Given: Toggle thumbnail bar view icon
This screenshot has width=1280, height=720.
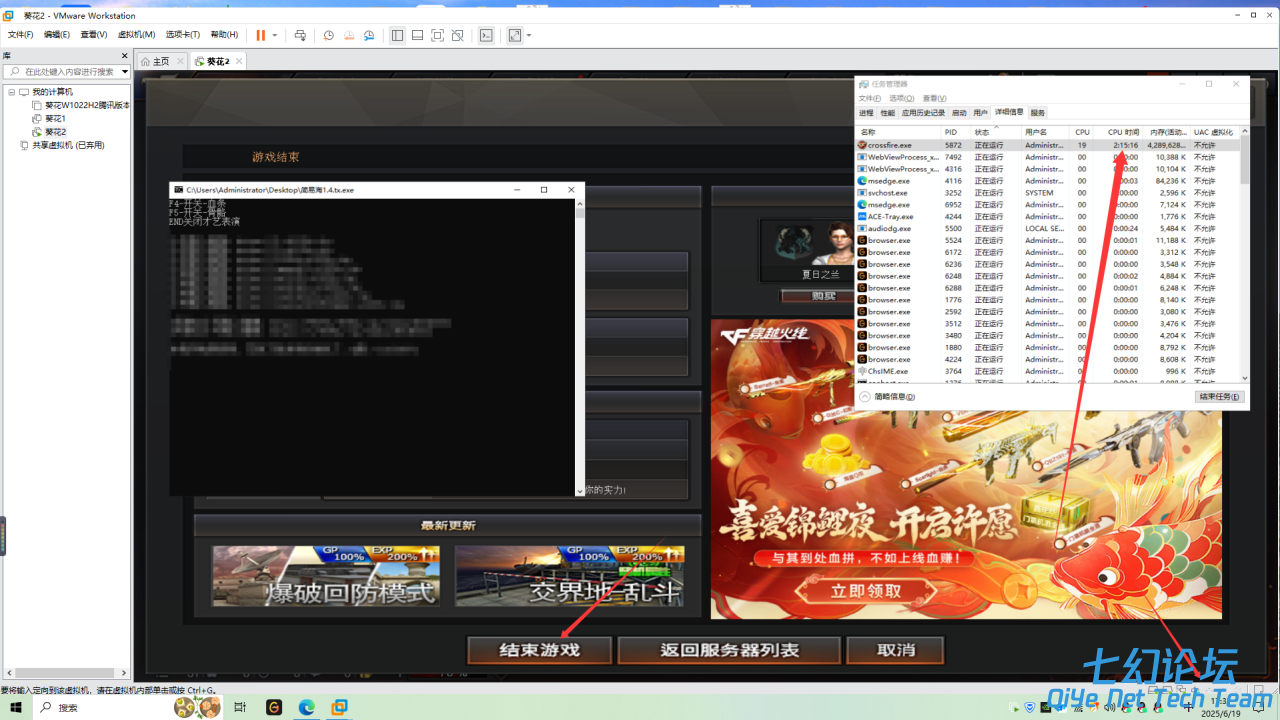Looking at the screenshot, I should point(417,35).
